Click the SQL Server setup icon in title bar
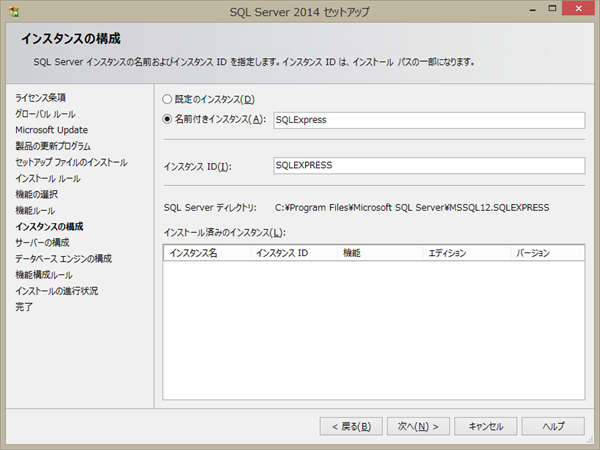The width and height of the screenshot is (600, 450). [14, 12]
